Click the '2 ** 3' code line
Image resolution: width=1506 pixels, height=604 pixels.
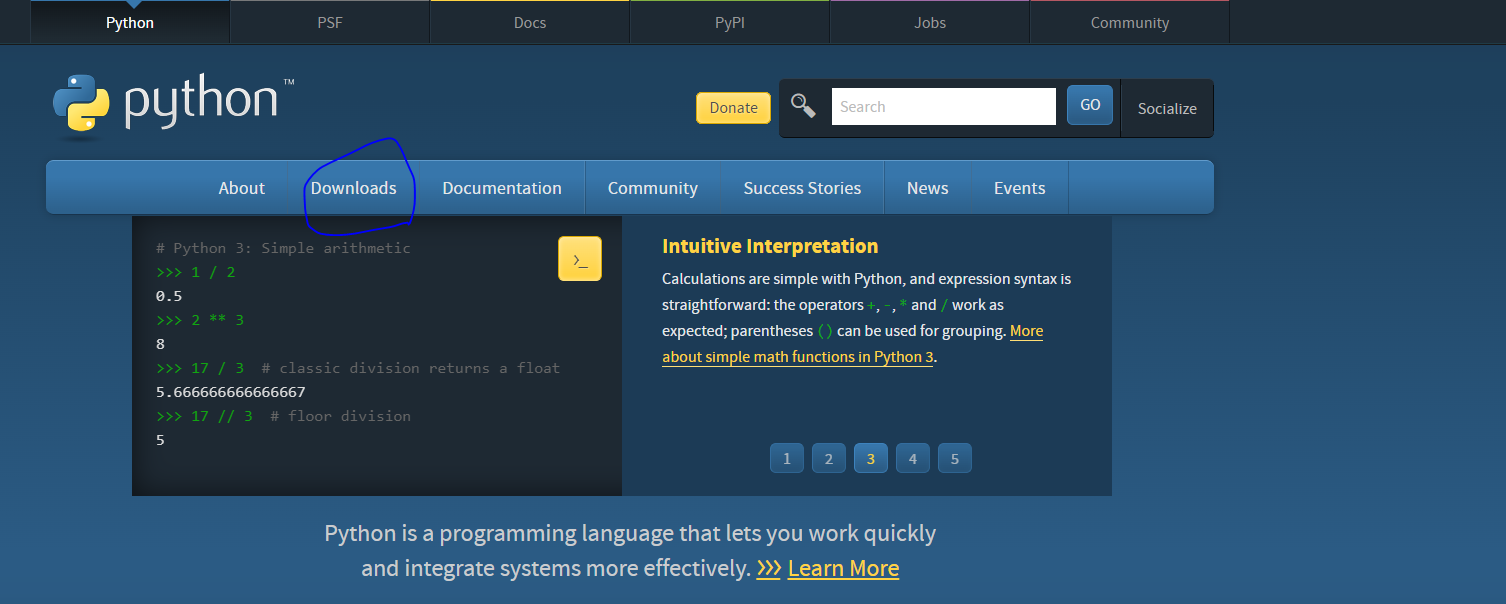(200, 320)
